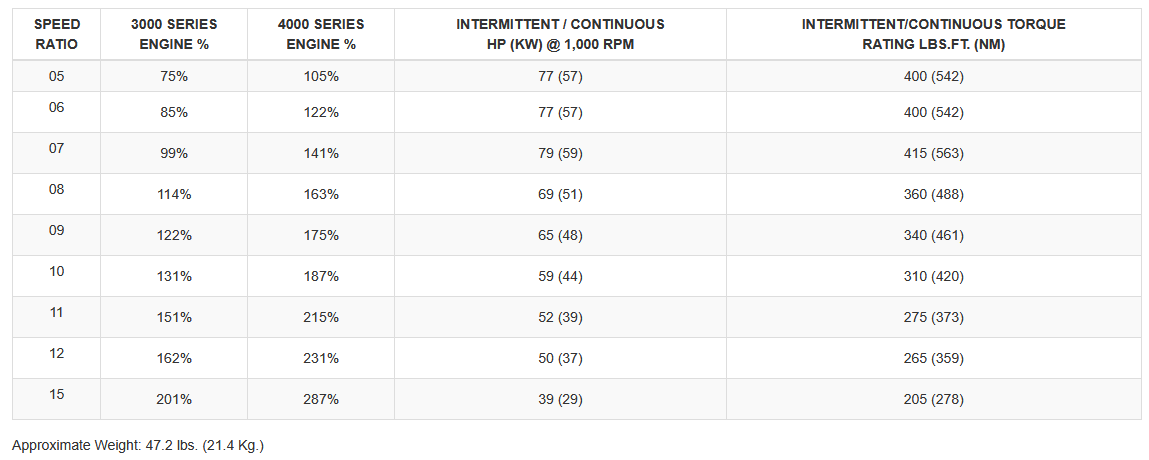Select the HP (KW) @ 1,000 RPM header
This screenshot has height=460, width=1149.
coord(560,34)
